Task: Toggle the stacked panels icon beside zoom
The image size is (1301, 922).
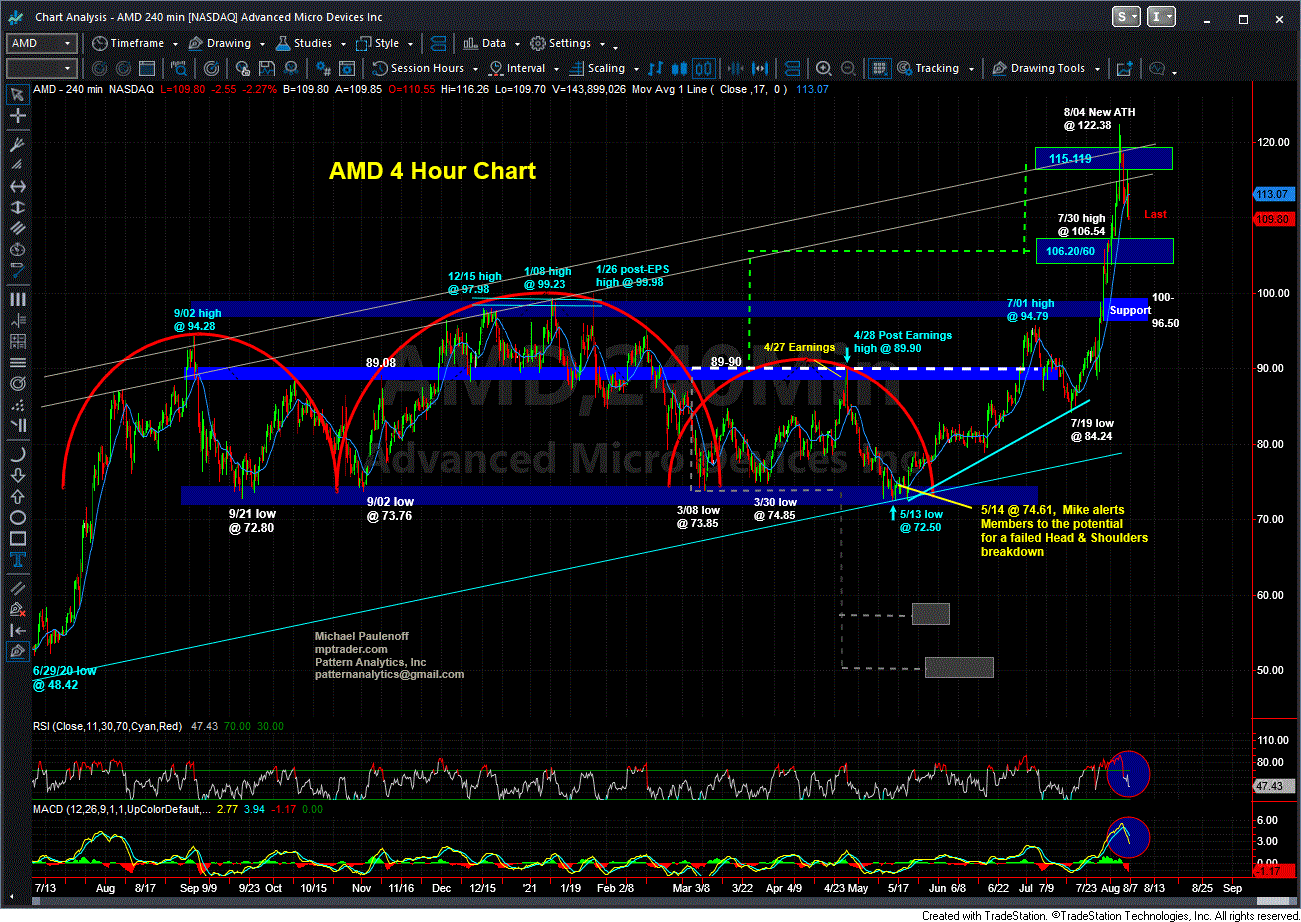Action: [792, 68]
